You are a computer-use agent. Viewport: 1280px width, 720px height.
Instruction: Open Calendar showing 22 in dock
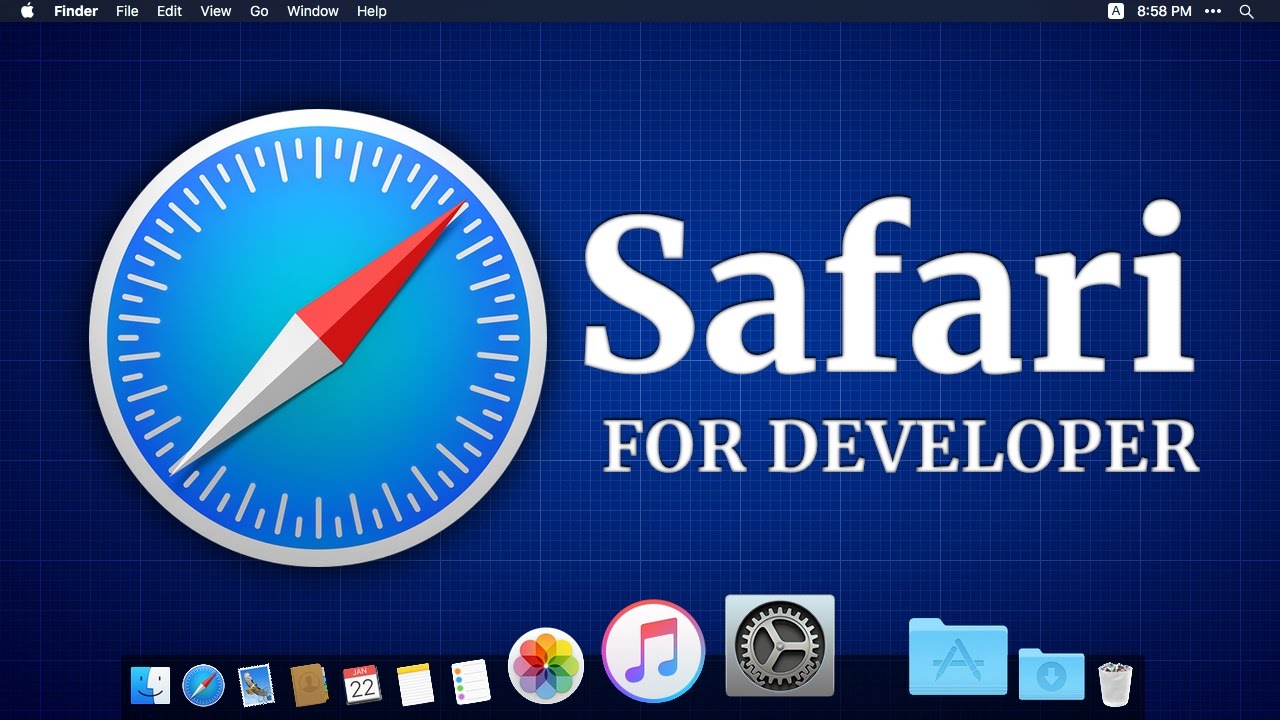362,685
